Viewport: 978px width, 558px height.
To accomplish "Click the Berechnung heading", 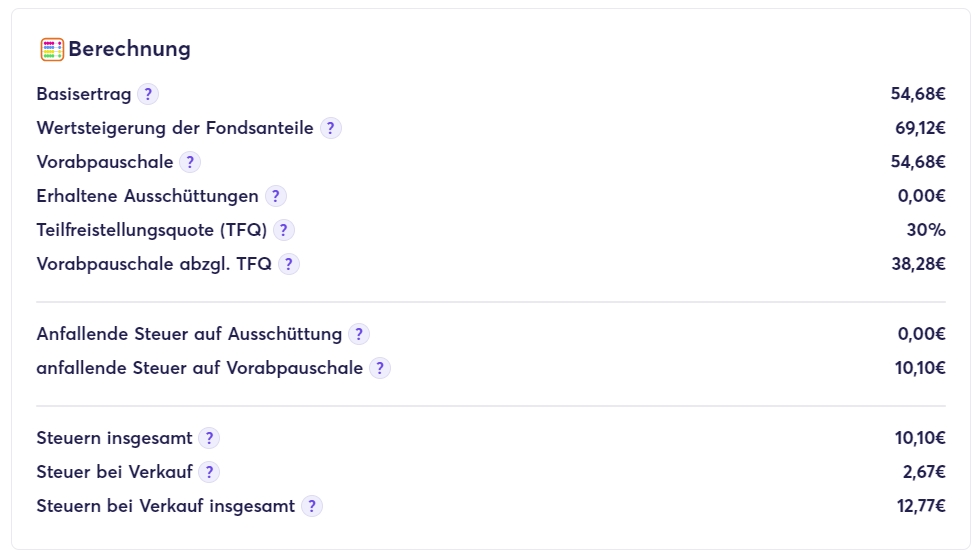I will [x=129, y=49].
